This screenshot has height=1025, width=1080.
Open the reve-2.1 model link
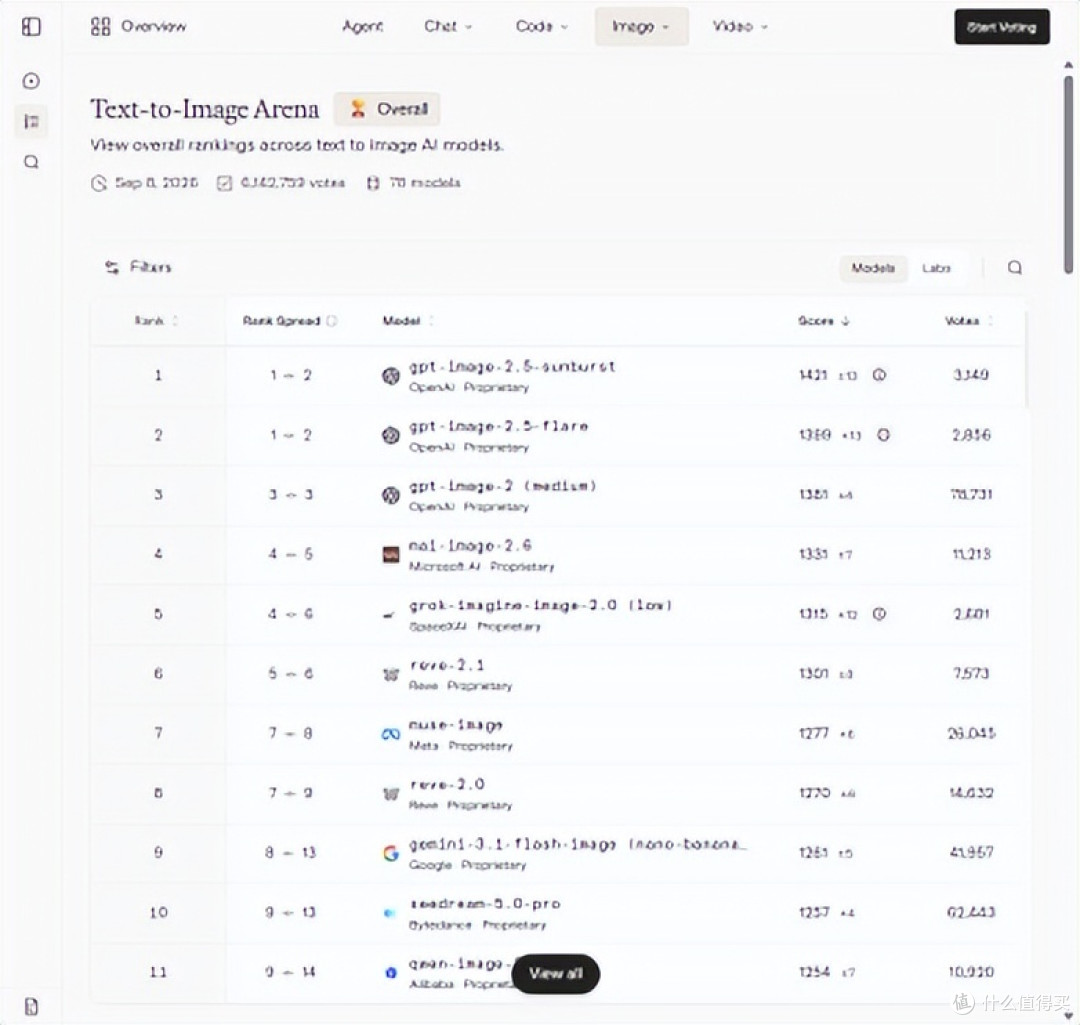pos(447,665)
